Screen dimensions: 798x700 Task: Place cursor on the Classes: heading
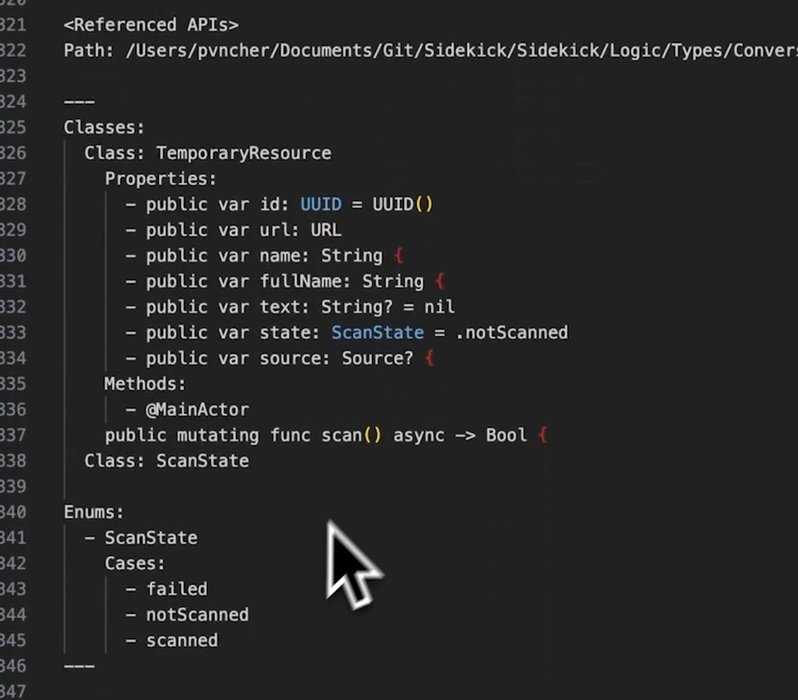104,127
